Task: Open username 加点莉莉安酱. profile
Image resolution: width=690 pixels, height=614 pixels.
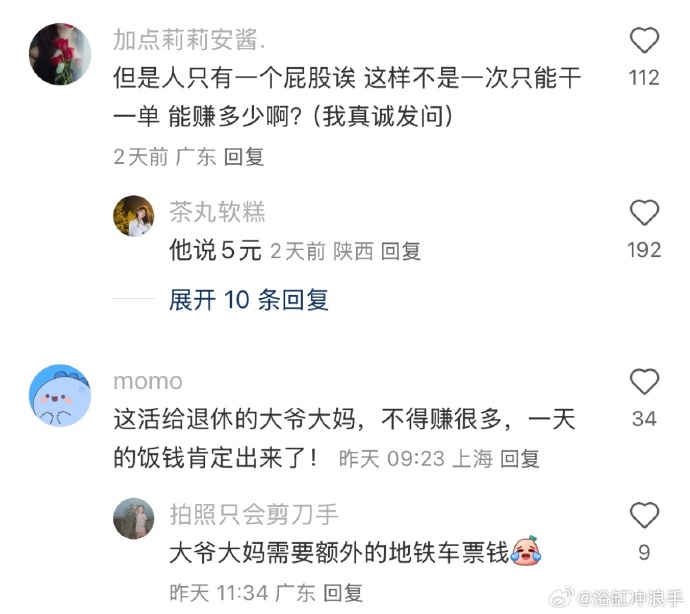Action: point(189,40)
